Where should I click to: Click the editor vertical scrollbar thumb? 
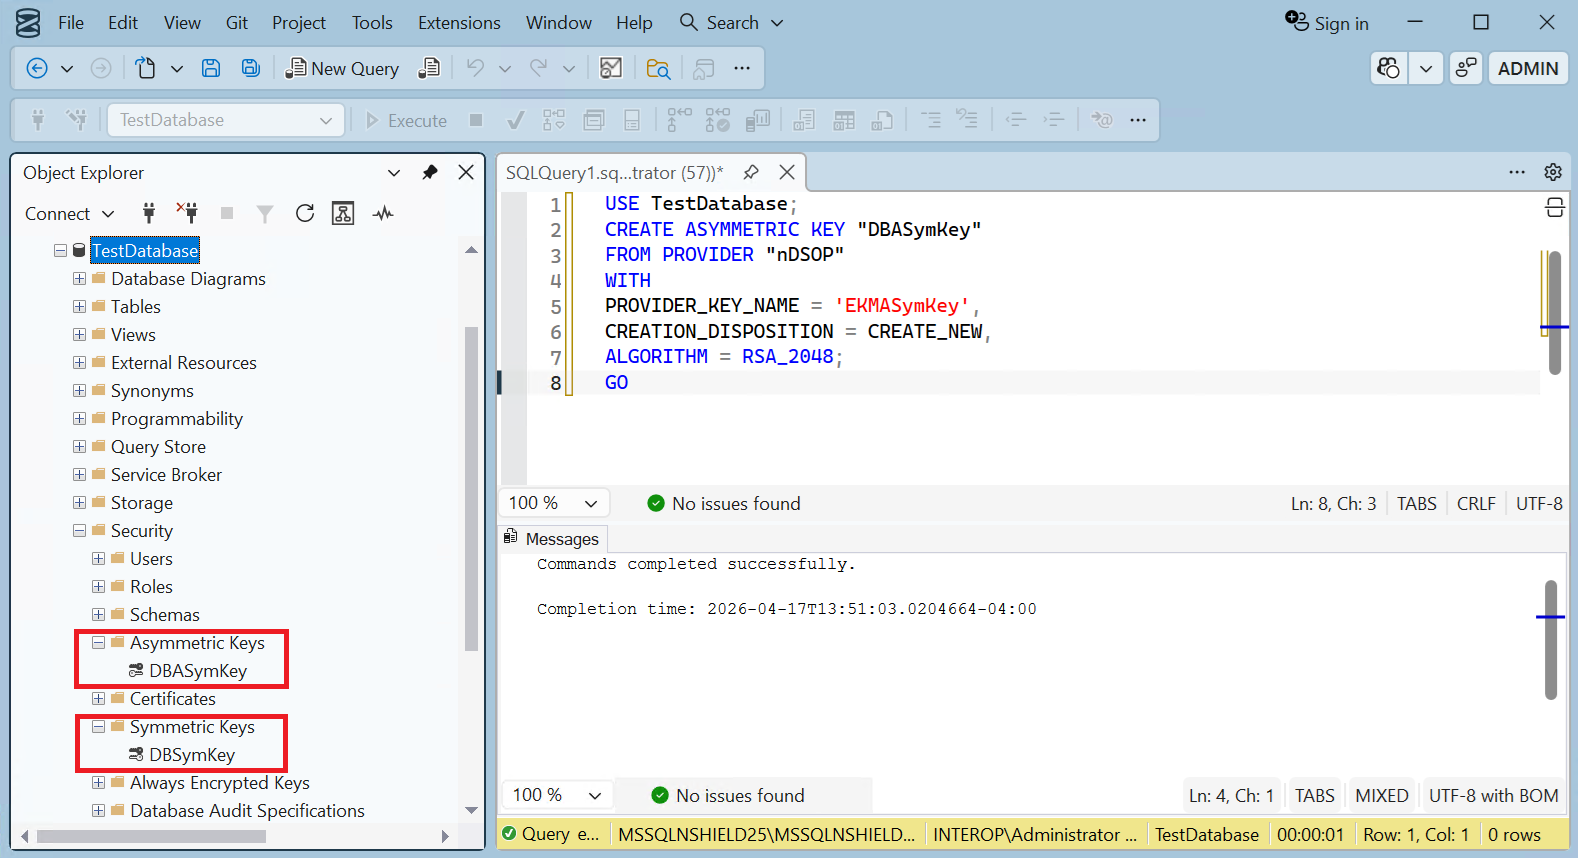[x=1554, y=313]
